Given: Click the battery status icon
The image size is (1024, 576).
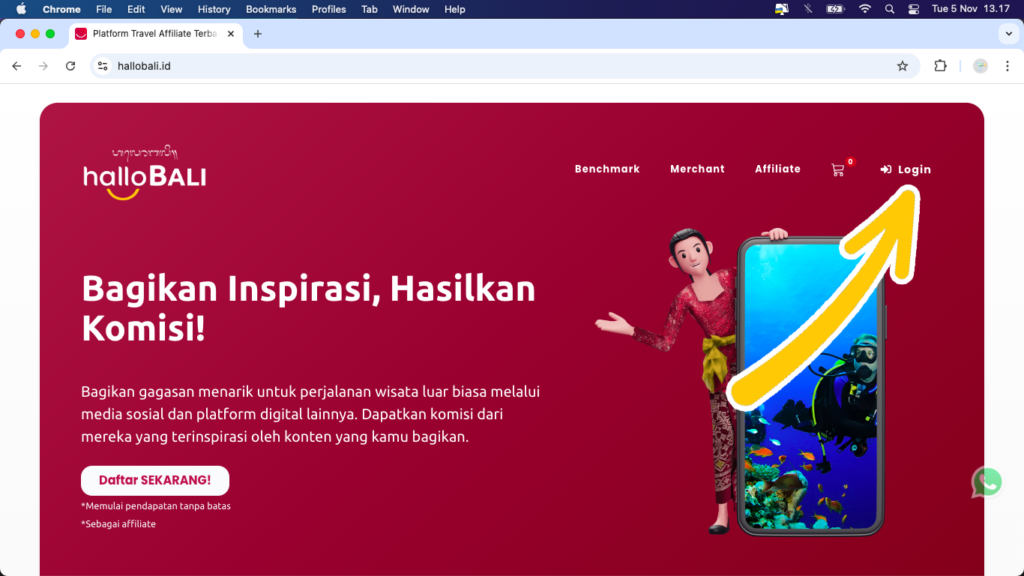Looking at the screenshot, I should [x=835, y=9].
